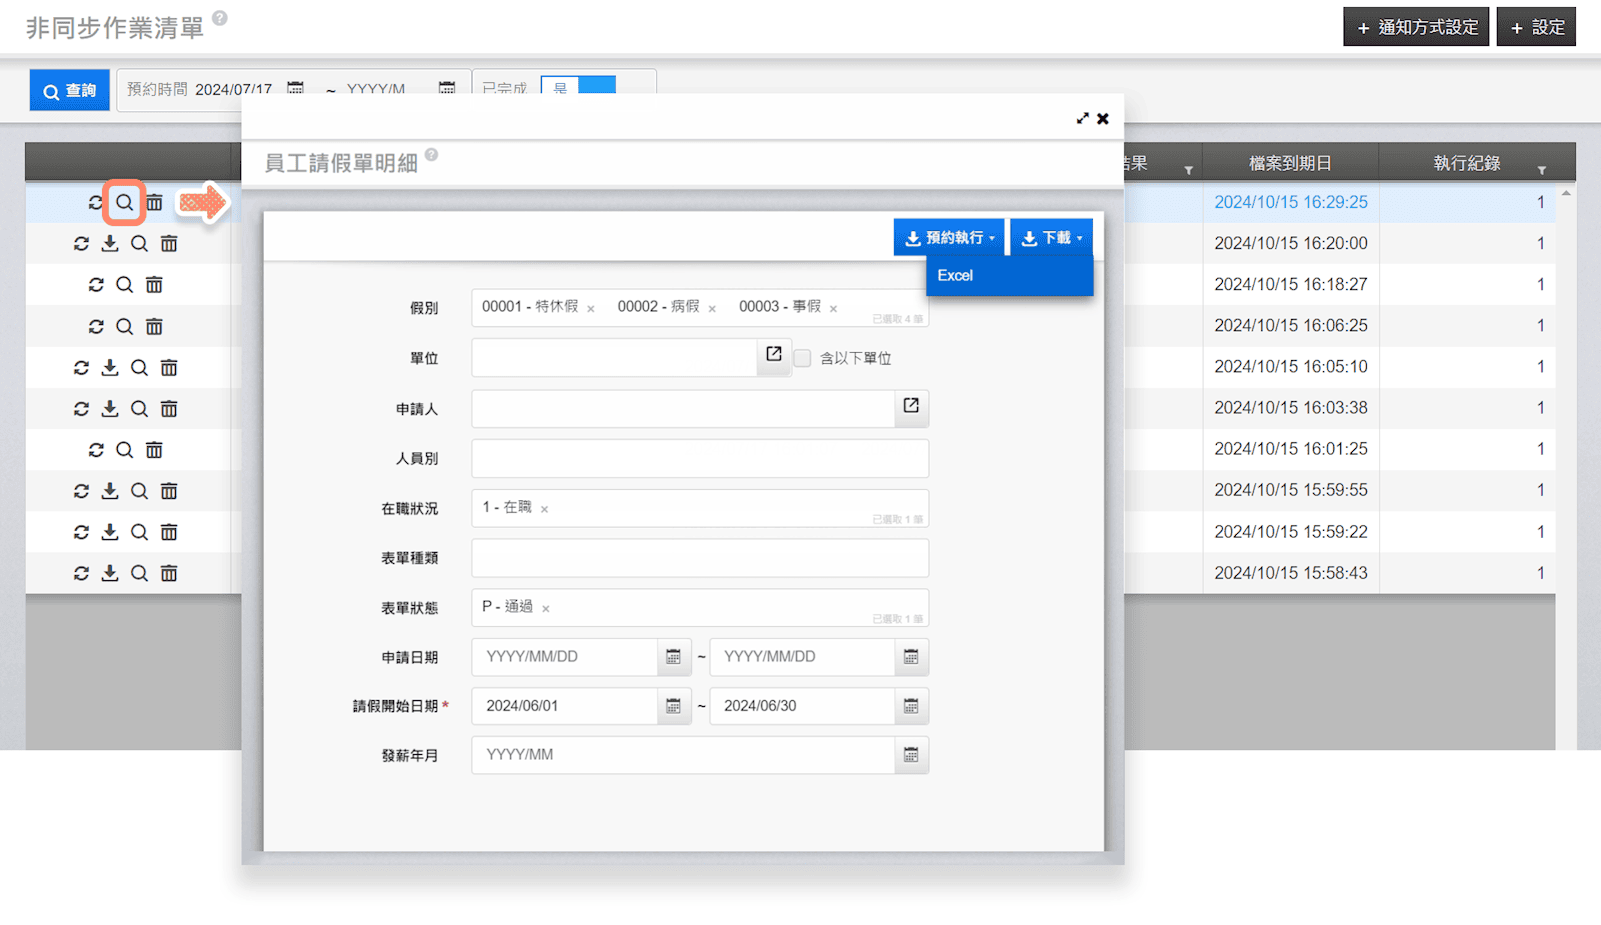Screen dimensions: 1601x925
Task: Open 執行紀錄 column filter
Action: point(1541,170)
